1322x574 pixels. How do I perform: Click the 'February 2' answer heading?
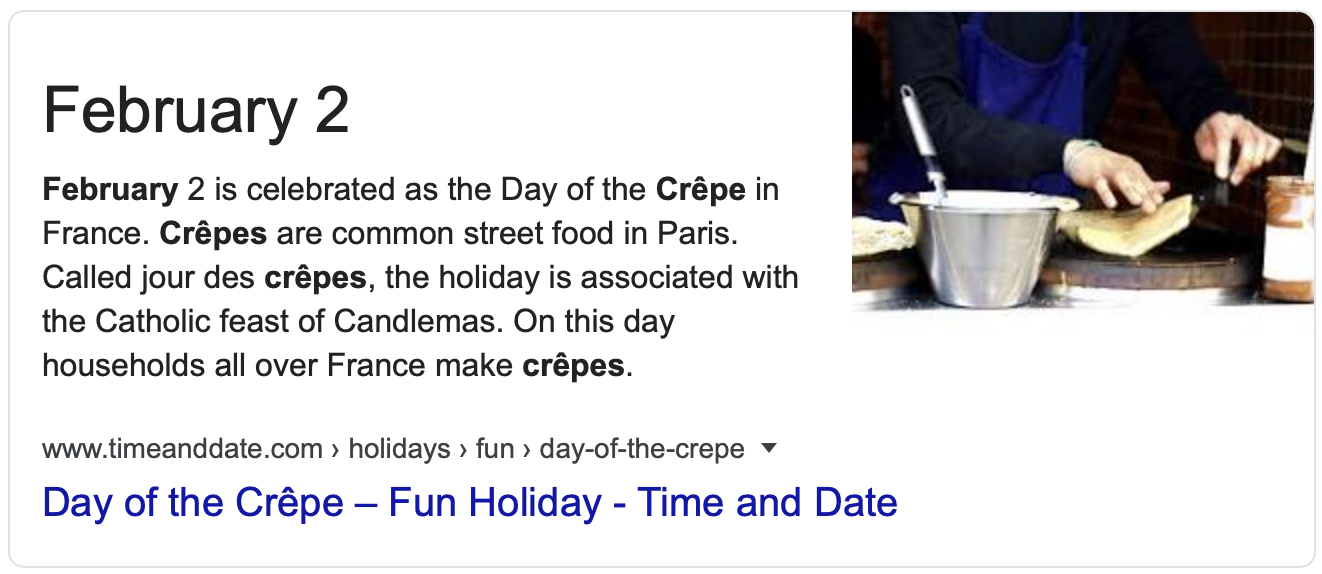point(196,110)
